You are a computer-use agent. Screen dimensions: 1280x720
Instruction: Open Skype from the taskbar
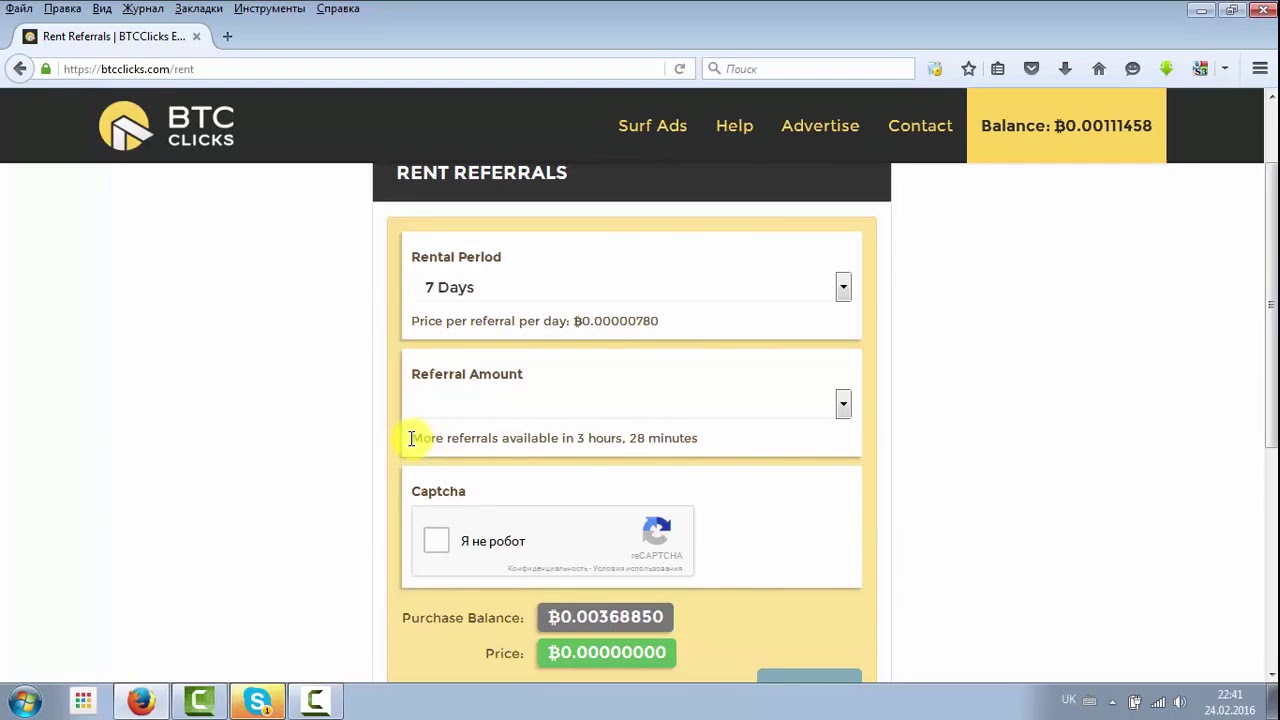[x=257, y=701]
